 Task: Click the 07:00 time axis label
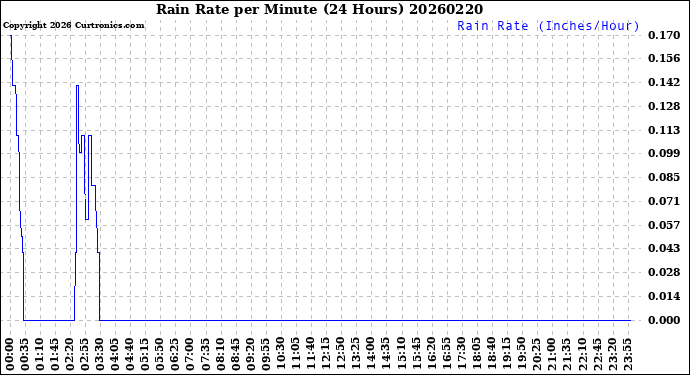click(191, 355)
